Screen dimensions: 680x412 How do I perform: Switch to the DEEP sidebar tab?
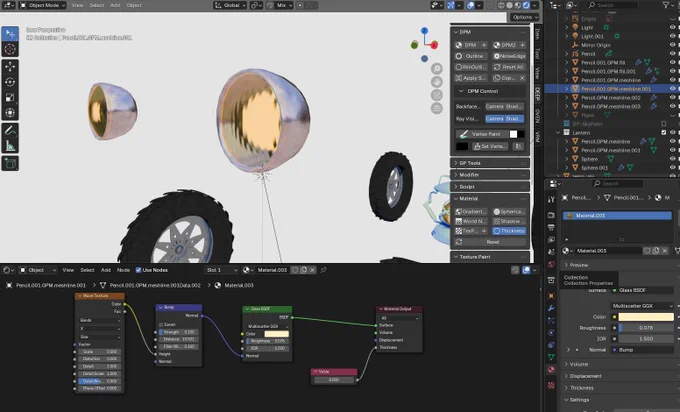tap(537, 94)
